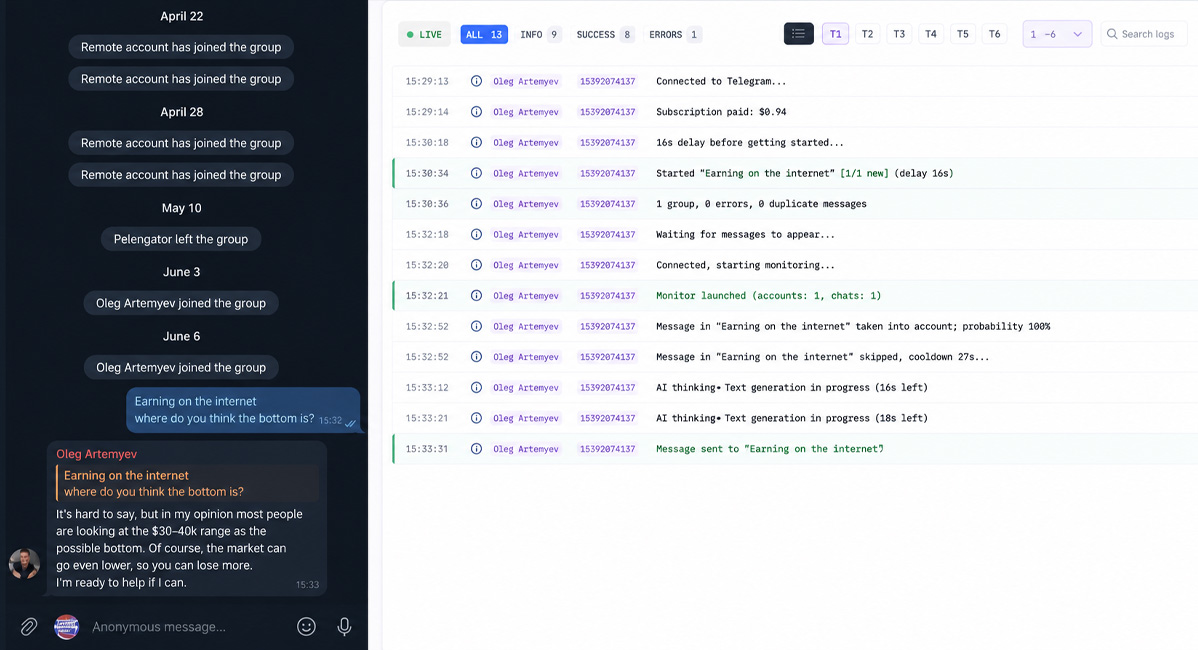Click log text 'Monitor launched (accounts: 1, chats: 1)'

pyautogui.click(x=769, y=296)
